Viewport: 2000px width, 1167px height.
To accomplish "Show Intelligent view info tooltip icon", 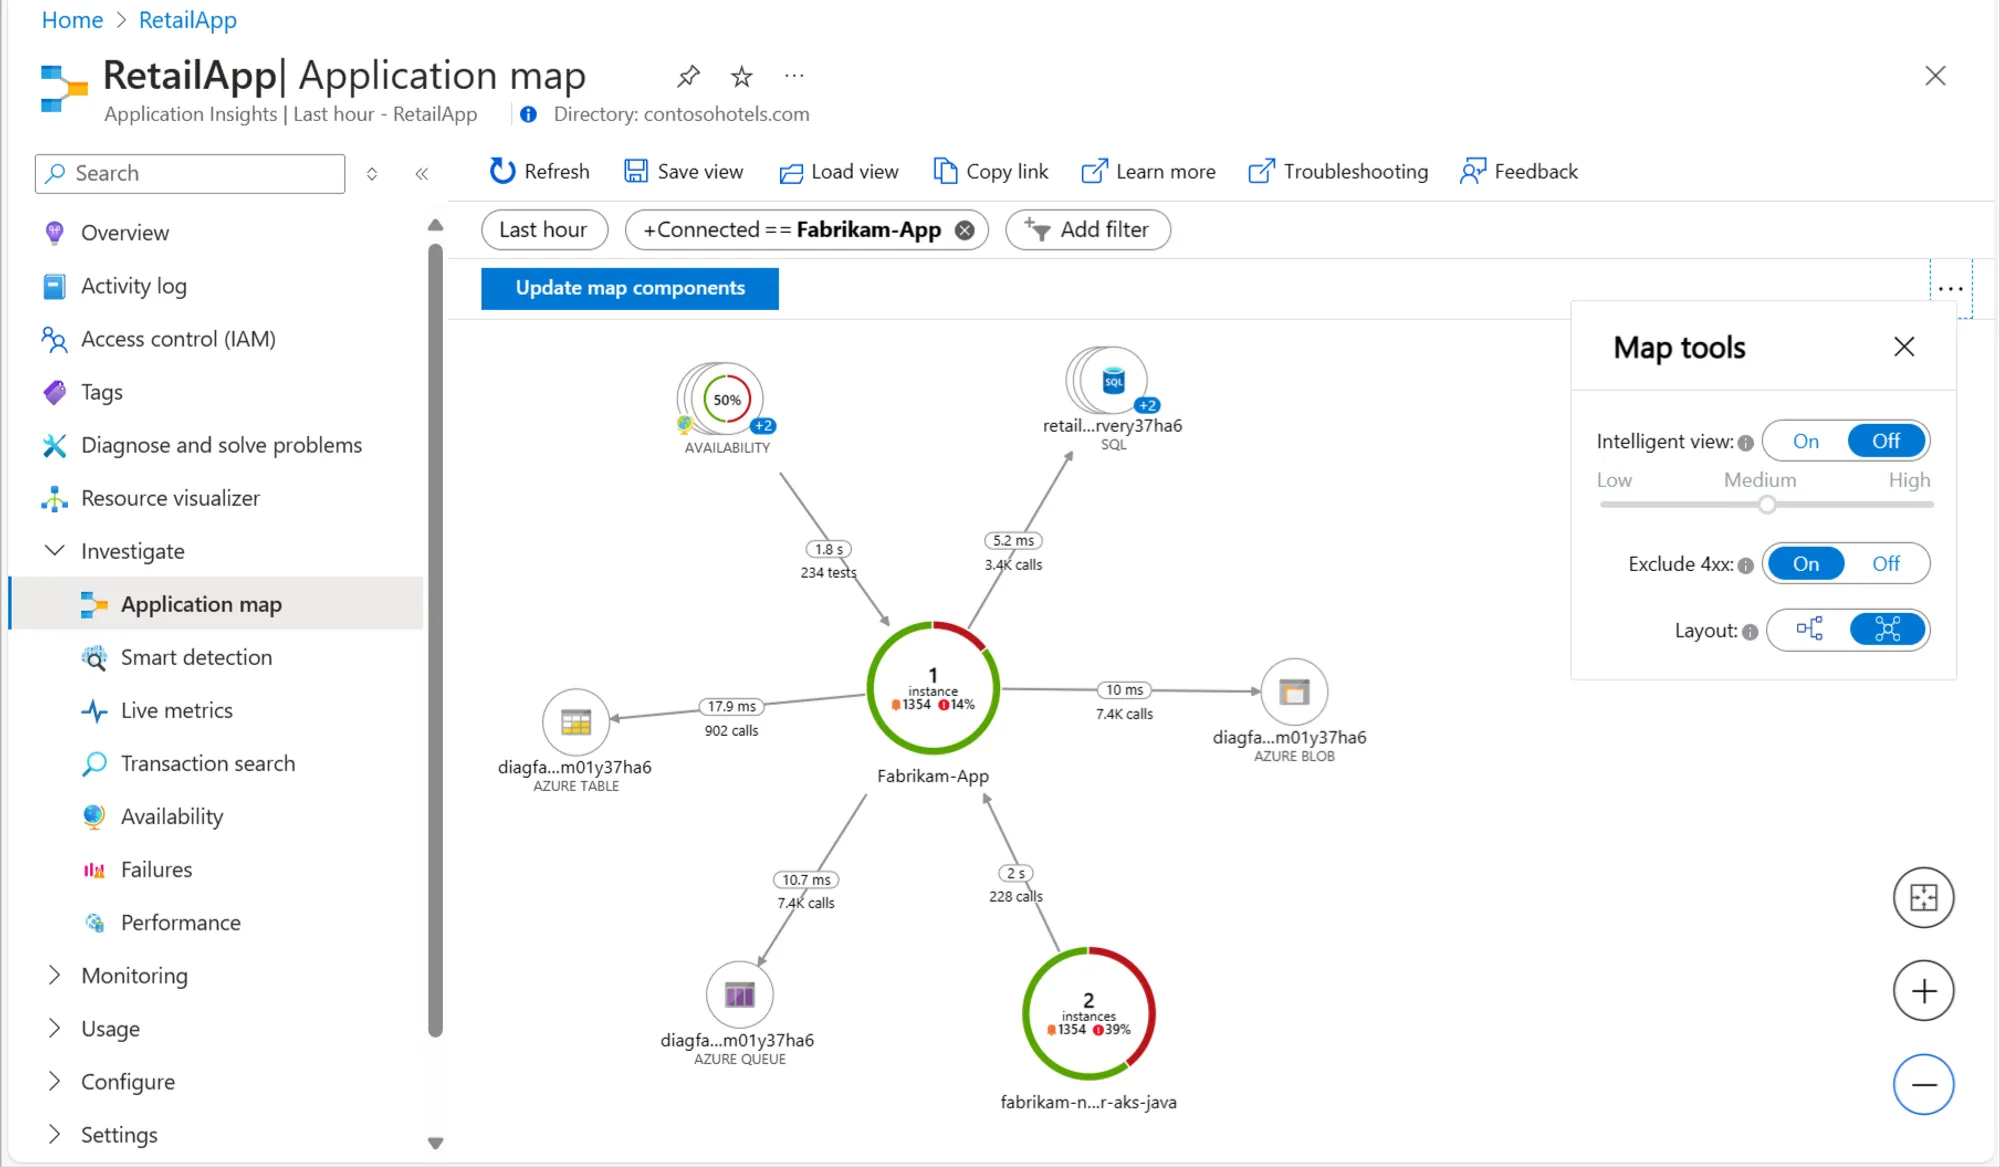I will coord(1745,442).
